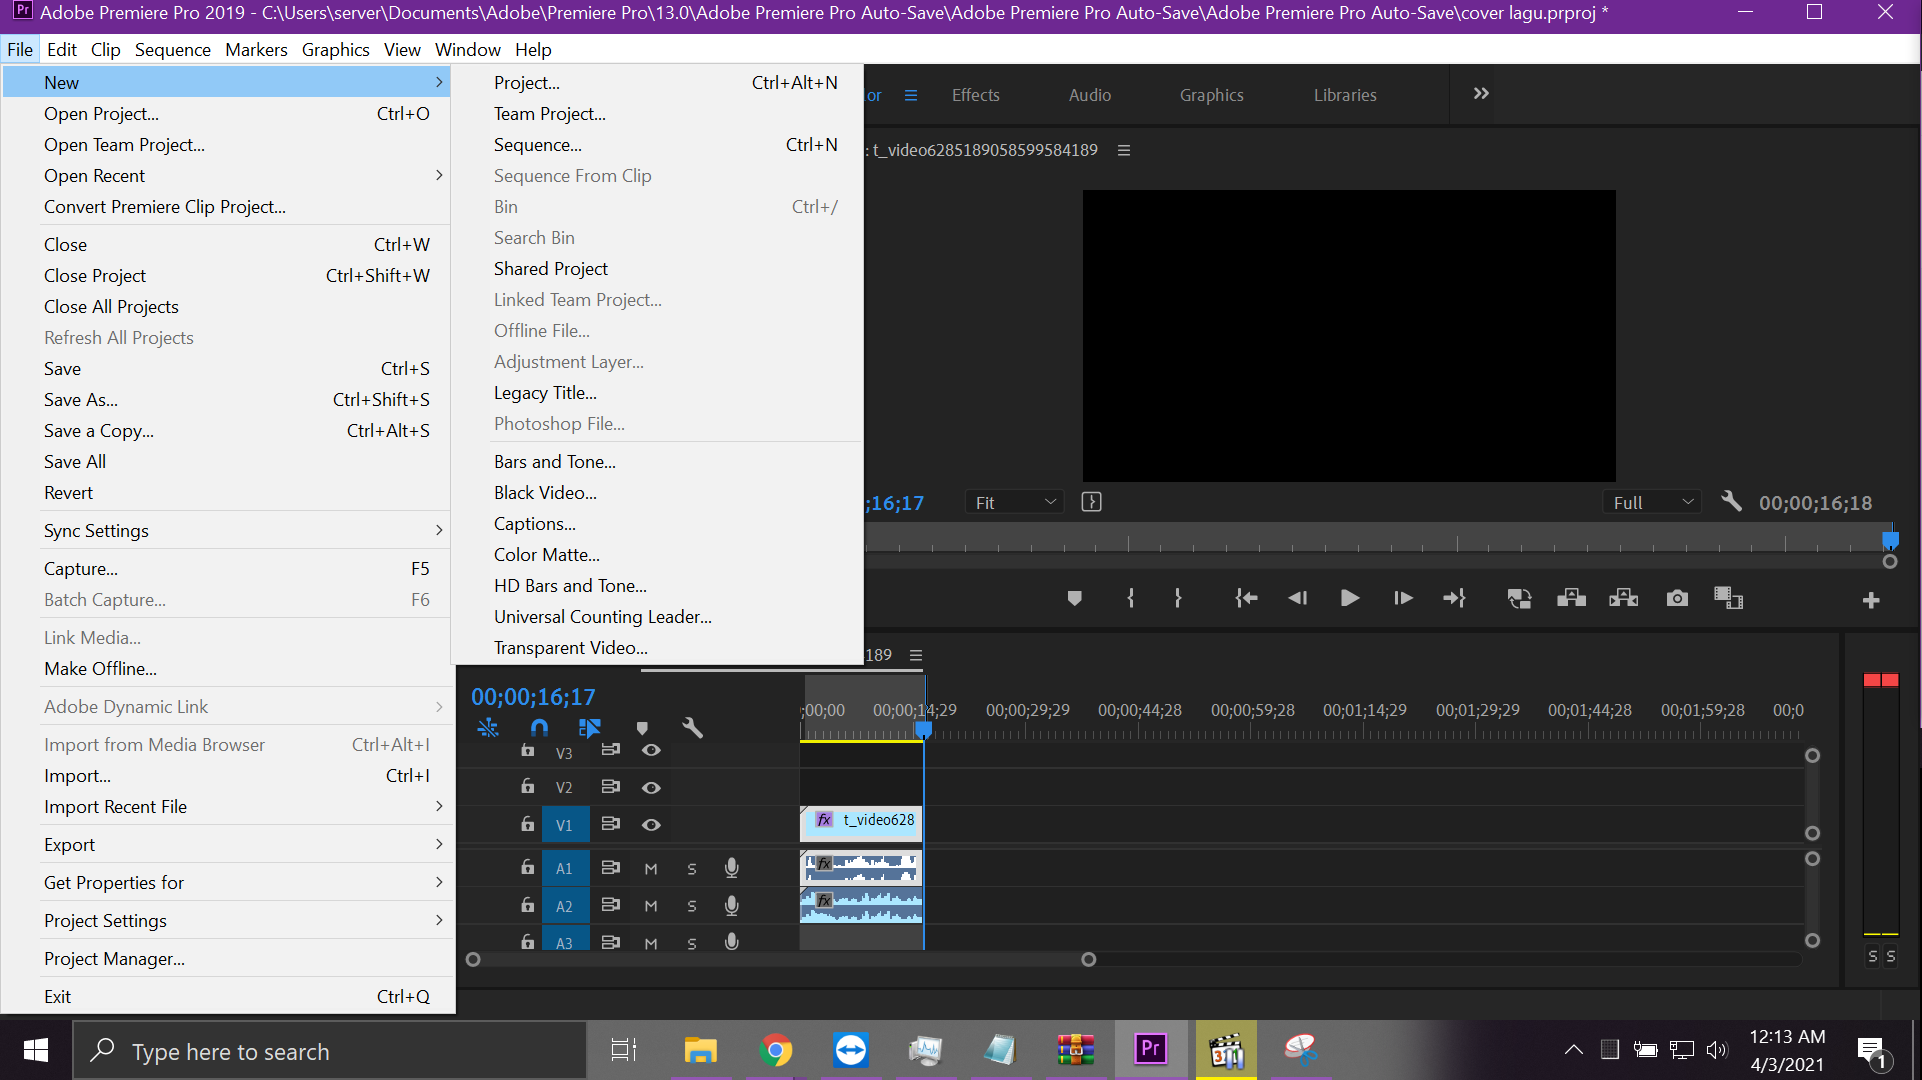This screenshot has height=1080, width=1922.
Task: Toggle lock on V1 track
Action: coord(527,824)
